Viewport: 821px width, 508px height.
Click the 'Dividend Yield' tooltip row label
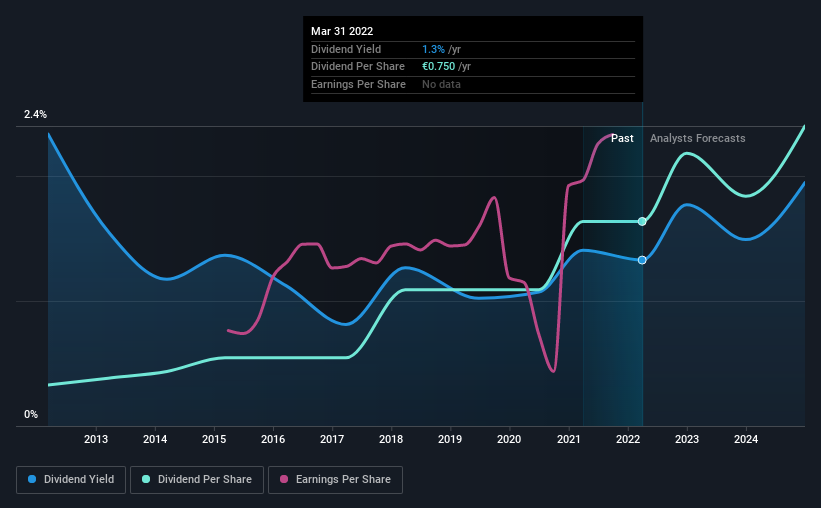click(346, 49)
